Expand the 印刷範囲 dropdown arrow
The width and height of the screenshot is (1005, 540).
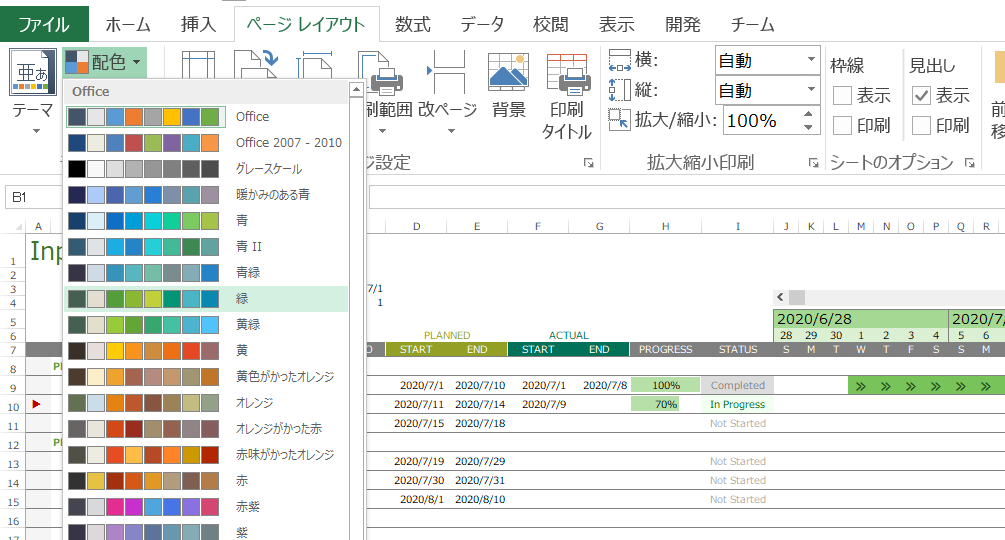383,131
